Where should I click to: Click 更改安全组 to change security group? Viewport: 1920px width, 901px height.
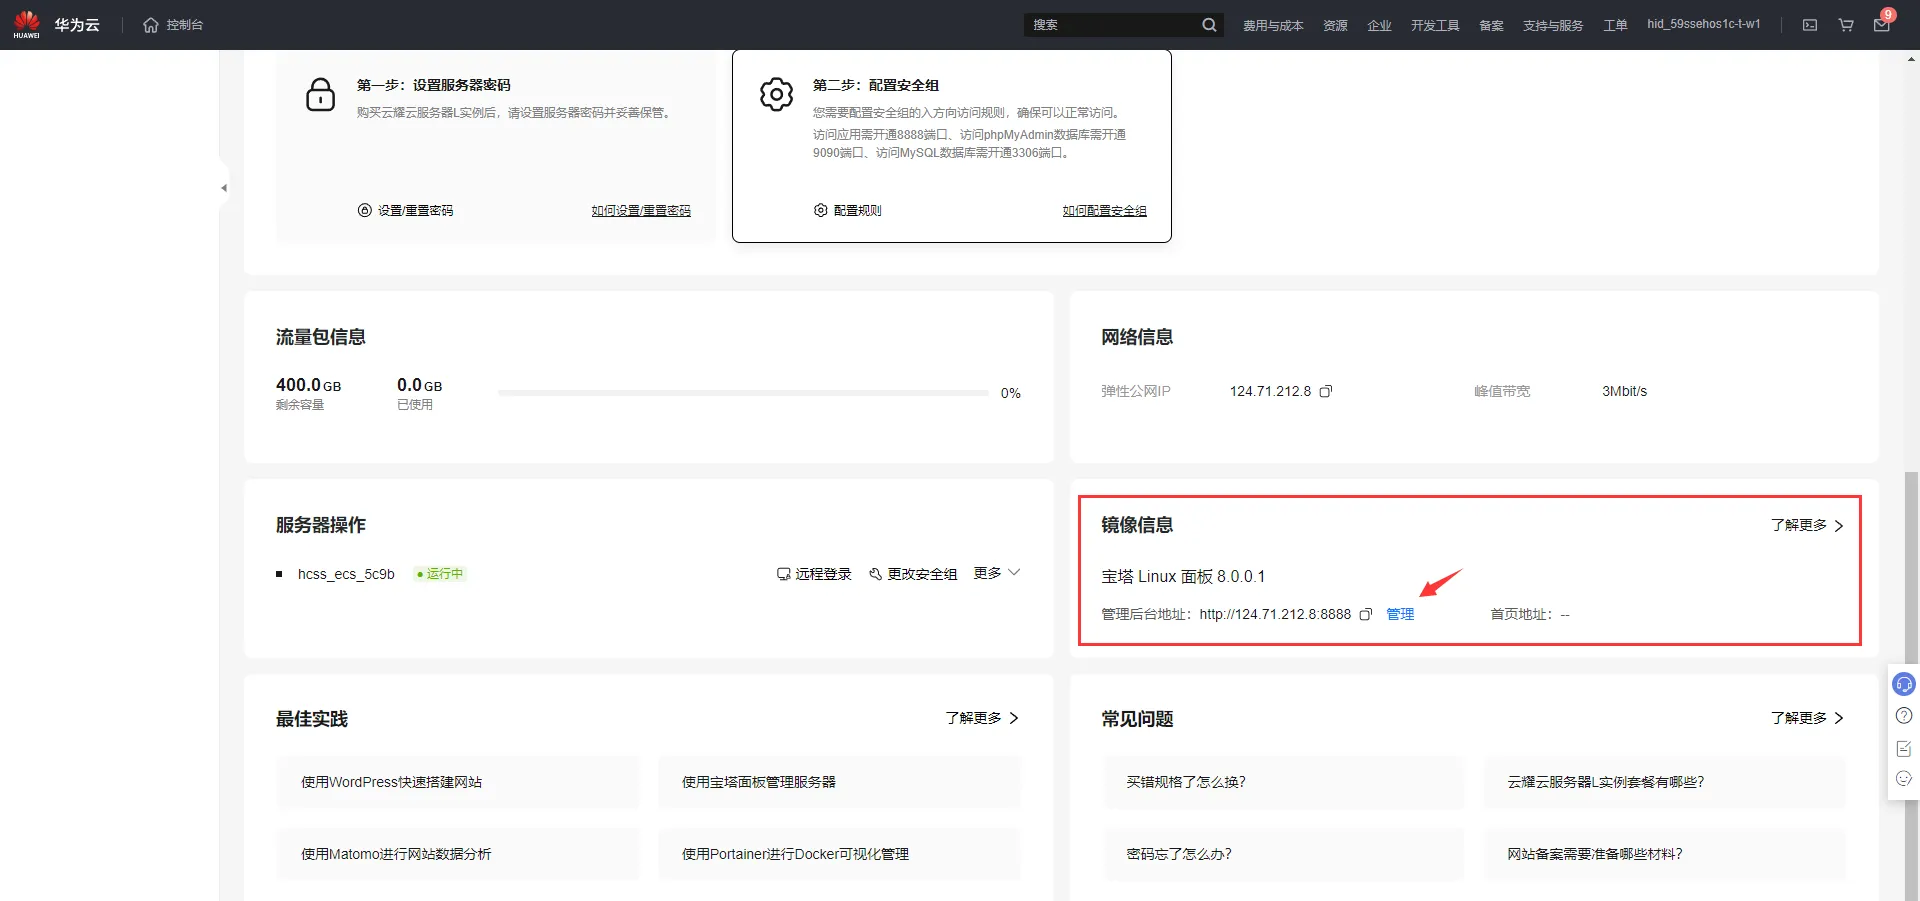point(913,574)
